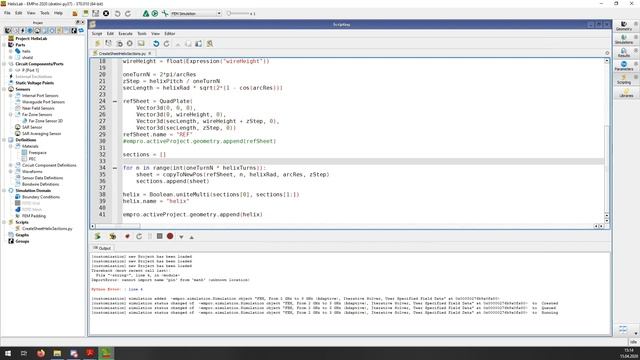Open the Results panel from right sidebar

tap(624, 53)
